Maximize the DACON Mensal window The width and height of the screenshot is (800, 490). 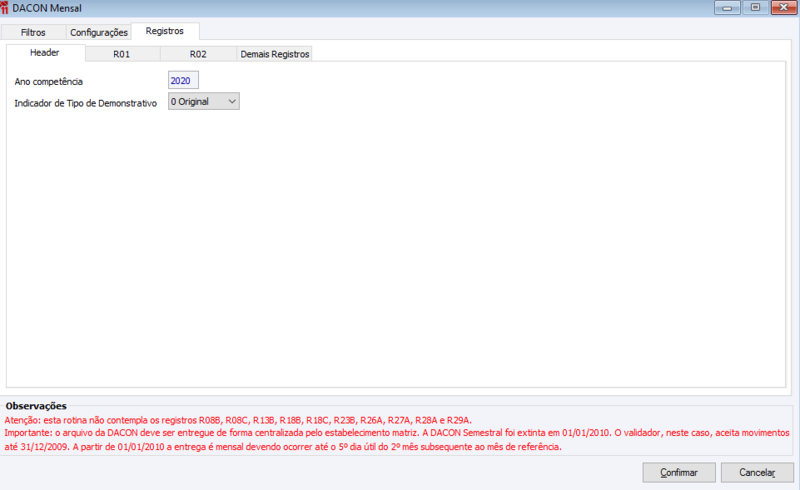(x=756, y=8)
